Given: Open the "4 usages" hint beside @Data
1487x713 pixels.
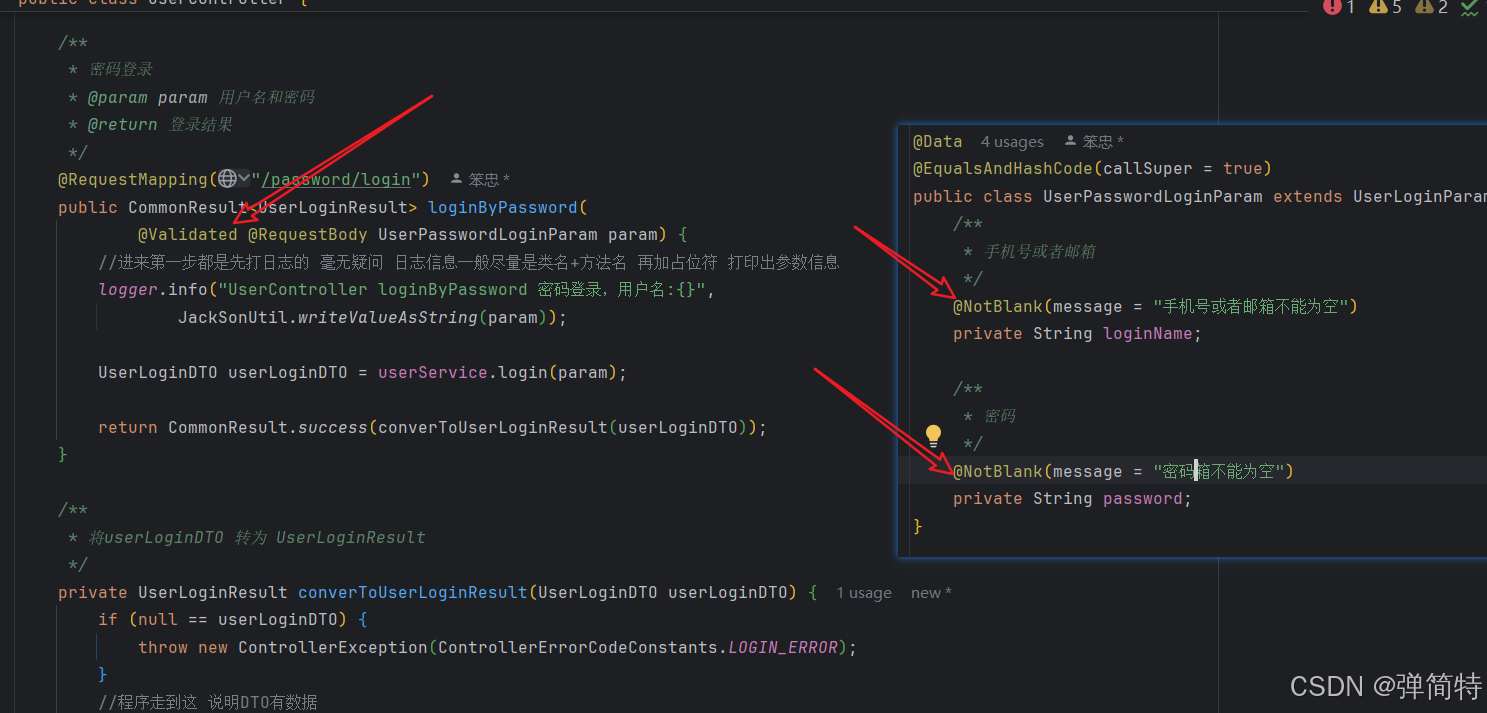Looking at the screenshot, I should [x=1012, y=142].
